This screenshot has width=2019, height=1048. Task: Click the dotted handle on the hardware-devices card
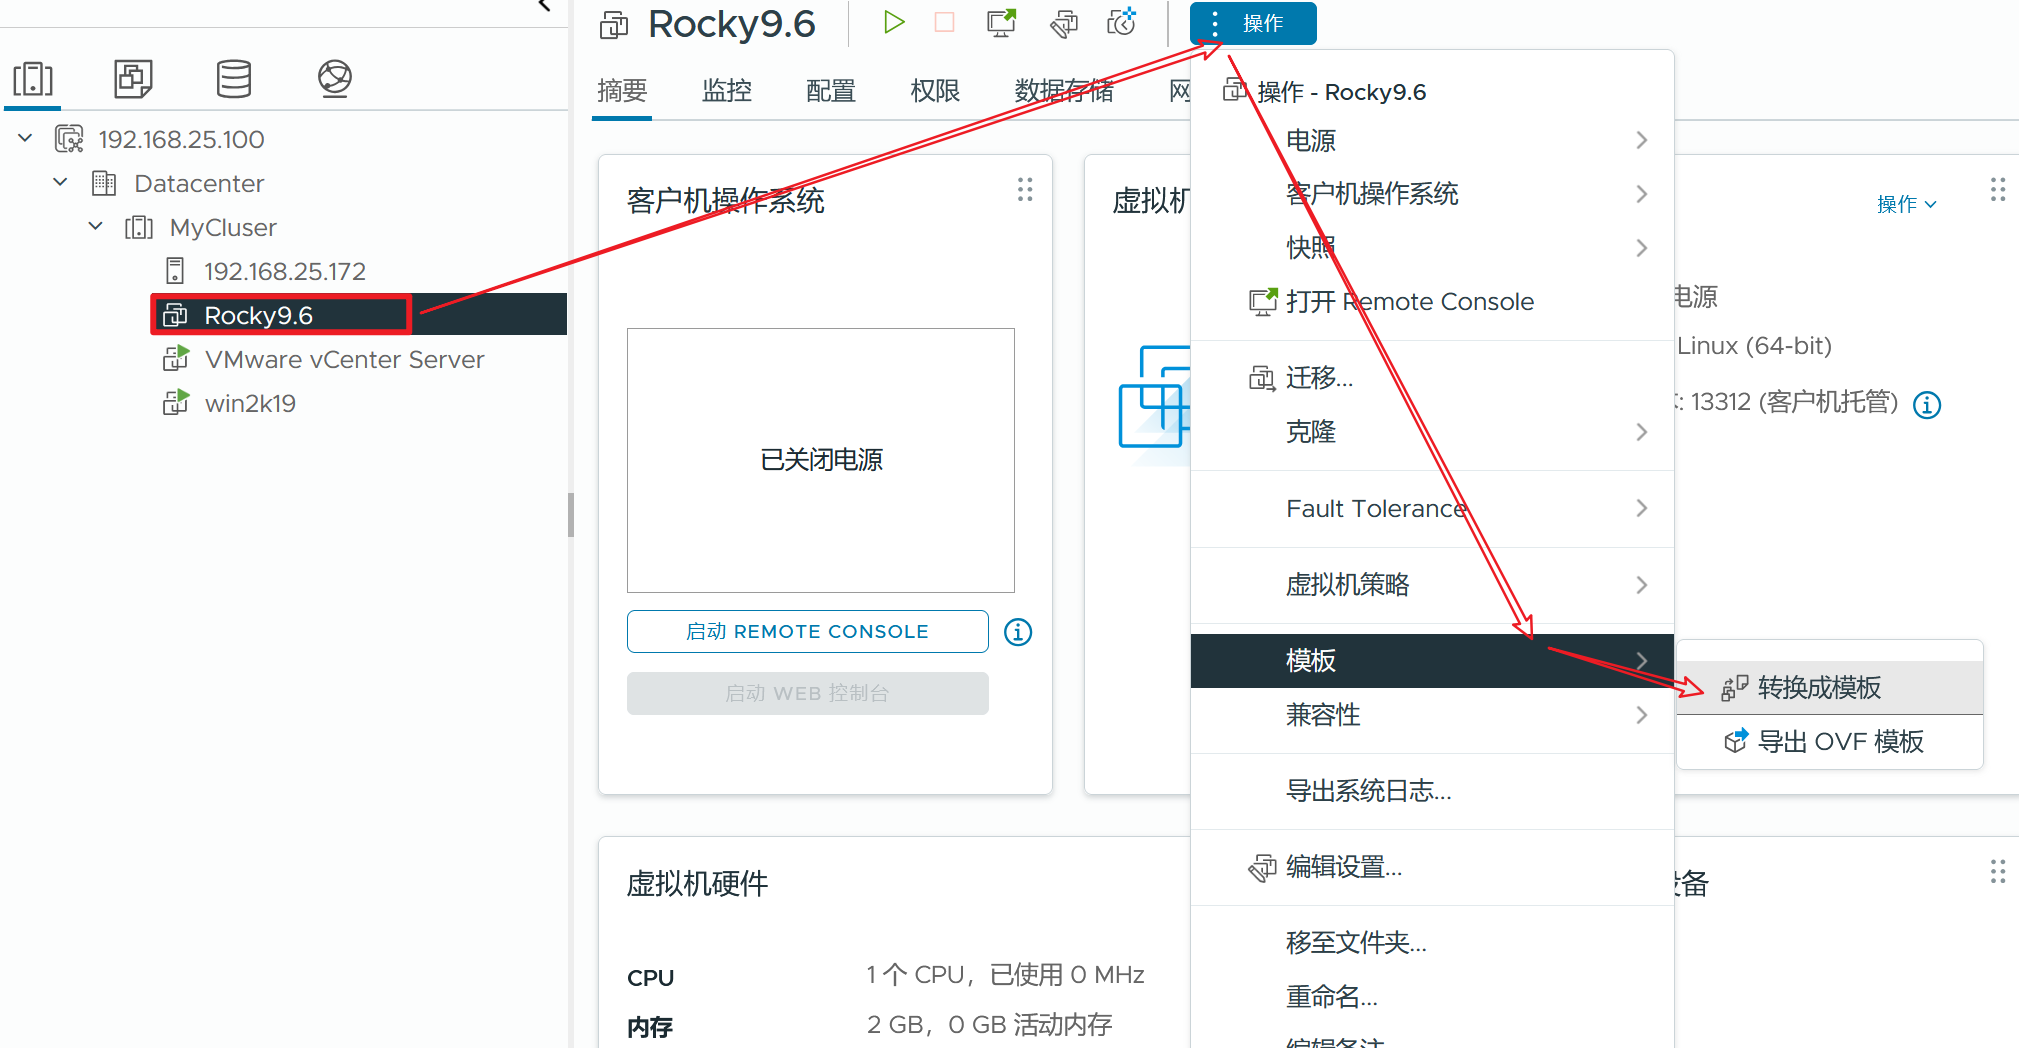[x=1998, y=872]
